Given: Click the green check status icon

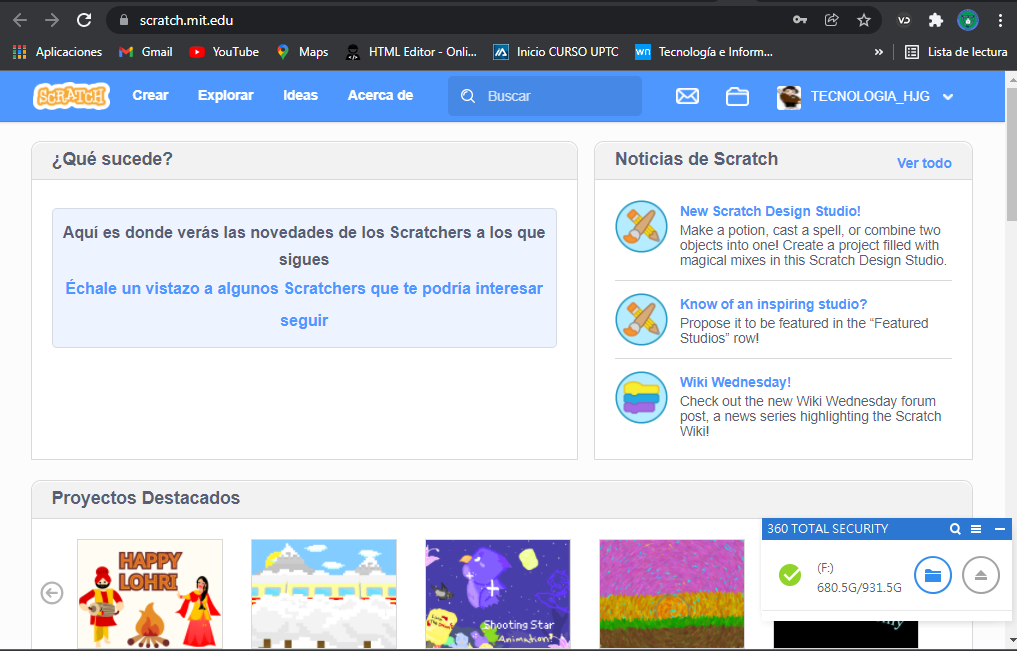Looking at the screenshot, I should click(x=789, y=575).
